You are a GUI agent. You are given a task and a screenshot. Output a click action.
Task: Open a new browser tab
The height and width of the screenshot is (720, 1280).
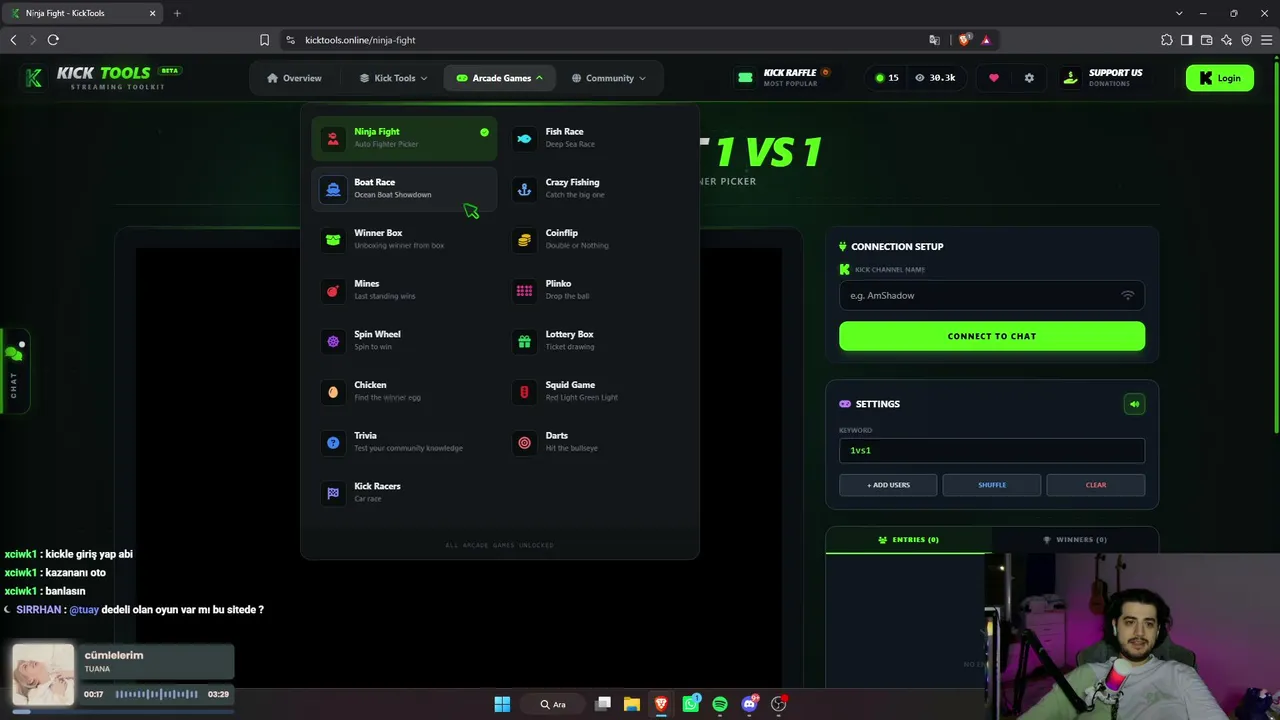tap(177, 13)
